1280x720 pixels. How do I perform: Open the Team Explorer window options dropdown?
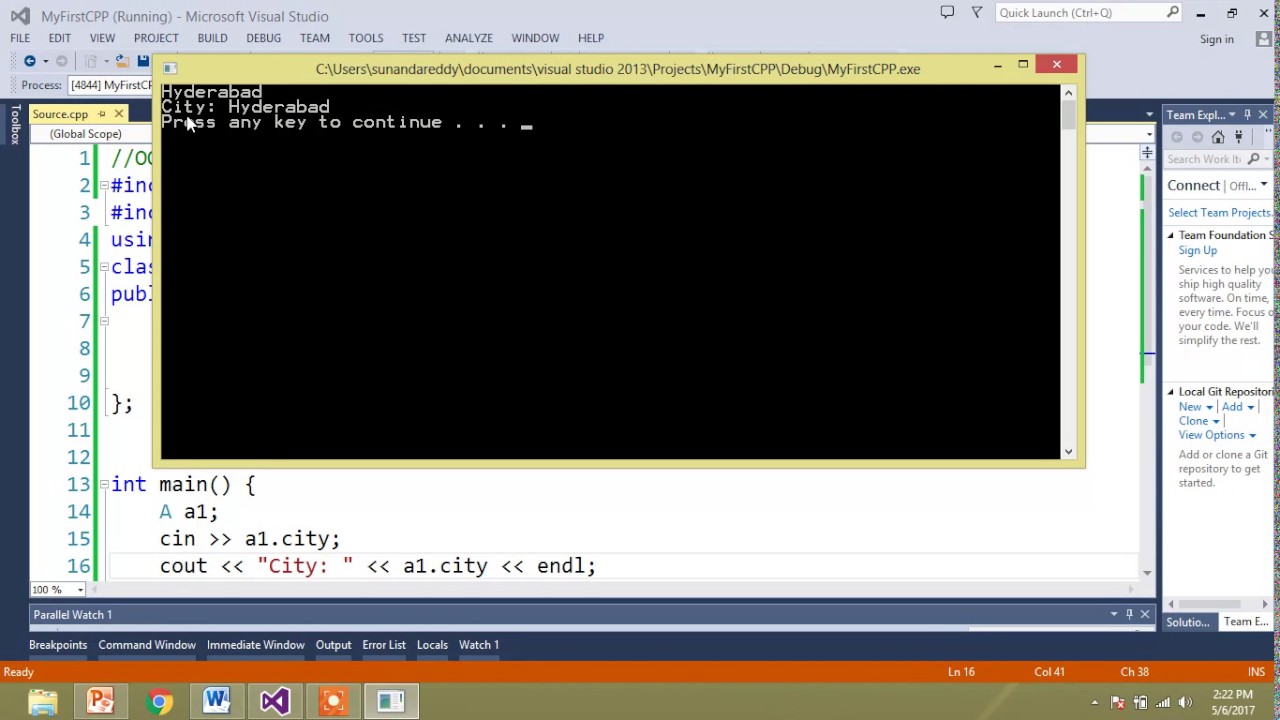[1232, 115]
